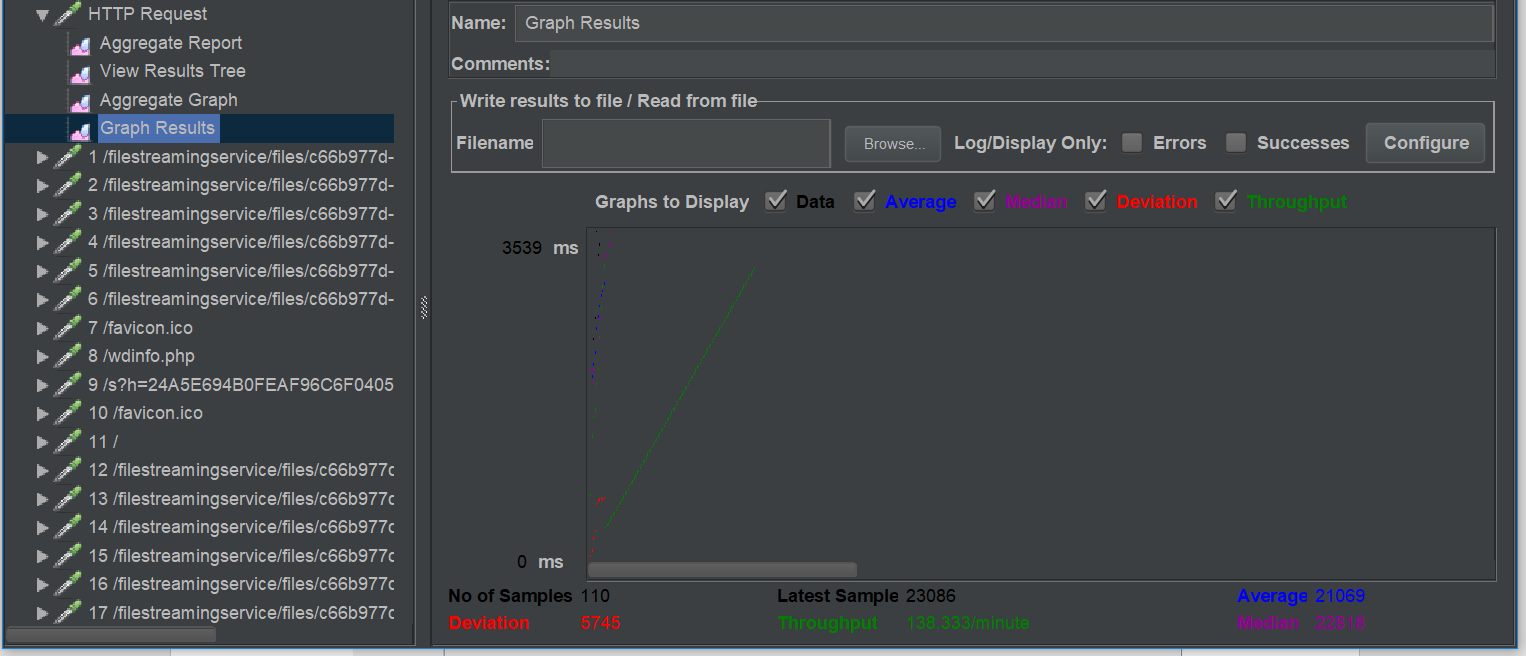Viewport: 1526px width, 656px height.
Task: Expand the 10 /favicon.ico node
Action: [x=42, y=413]
